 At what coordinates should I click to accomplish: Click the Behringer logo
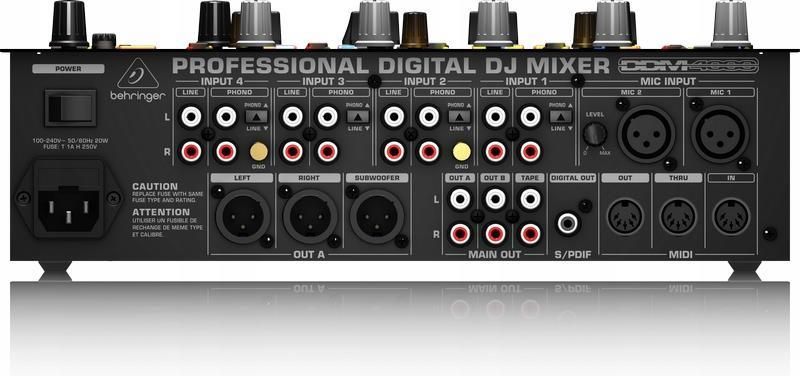138,80
